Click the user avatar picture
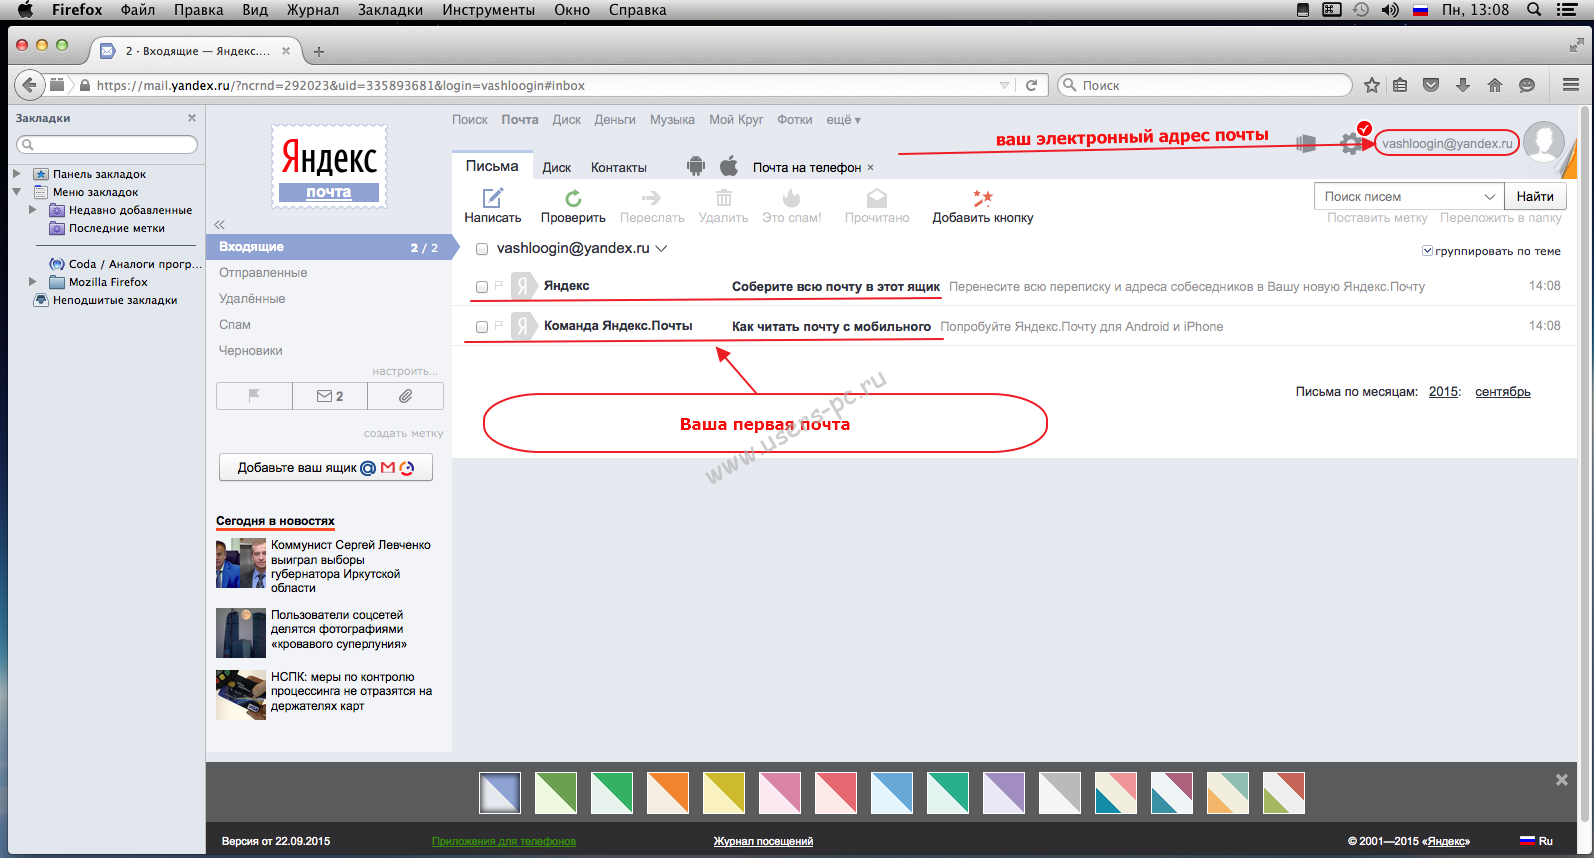The width and height of the screenshot is (1594, 858). [1544, 143]
